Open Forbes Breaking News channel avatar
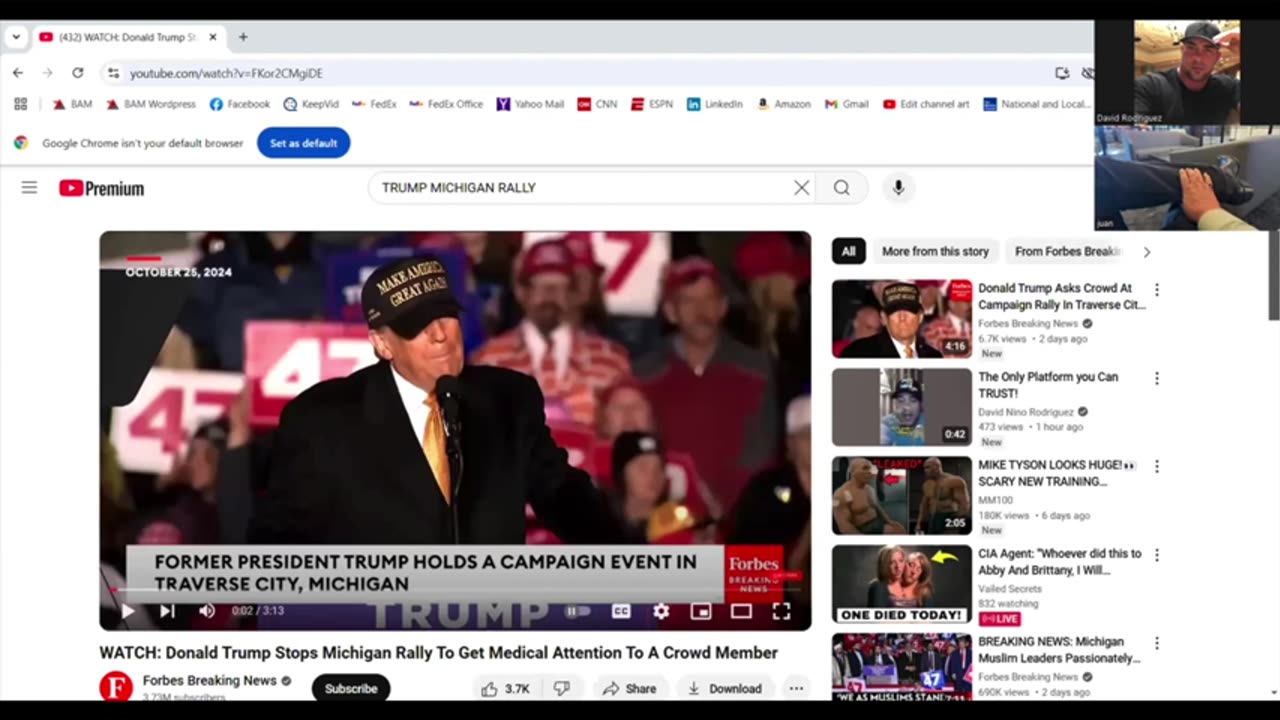 click(116, 687)
